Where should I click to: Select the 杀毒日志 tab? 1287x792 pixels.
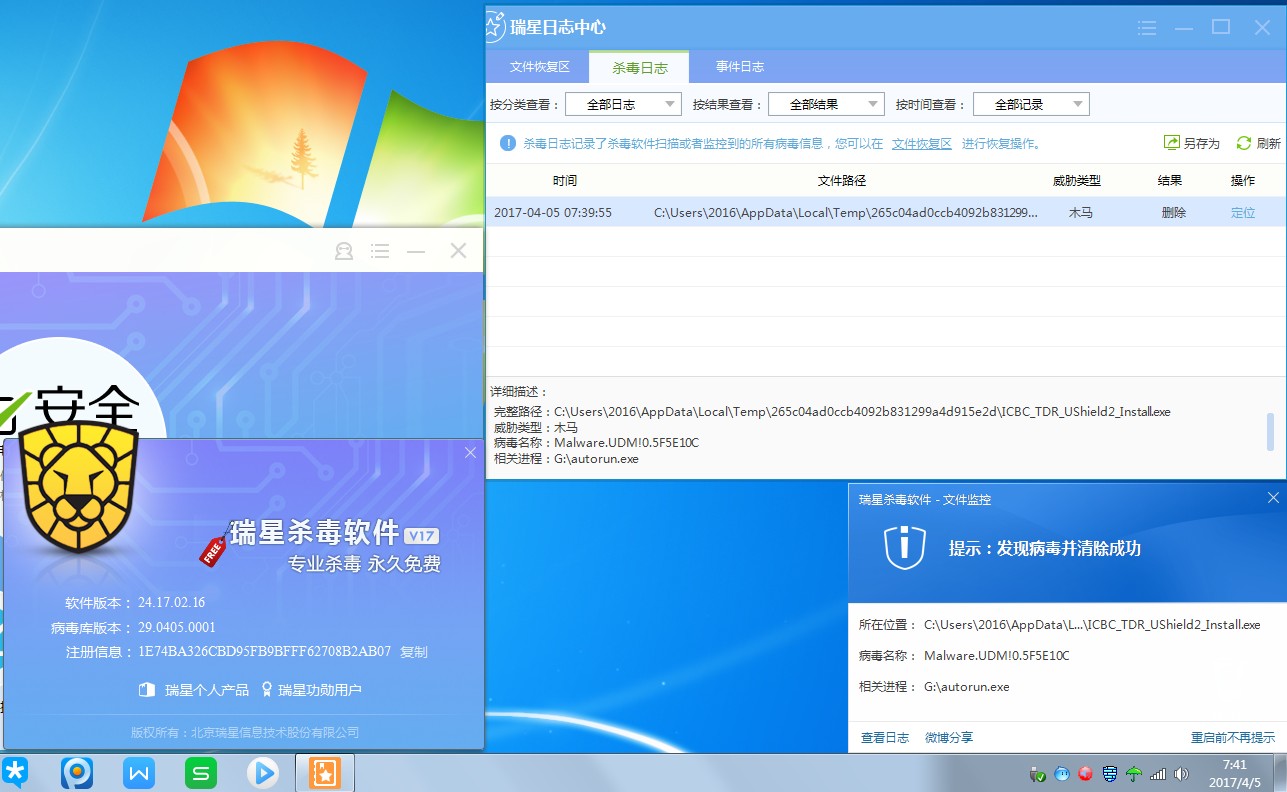pyautogui.click(x=640, y=67)
